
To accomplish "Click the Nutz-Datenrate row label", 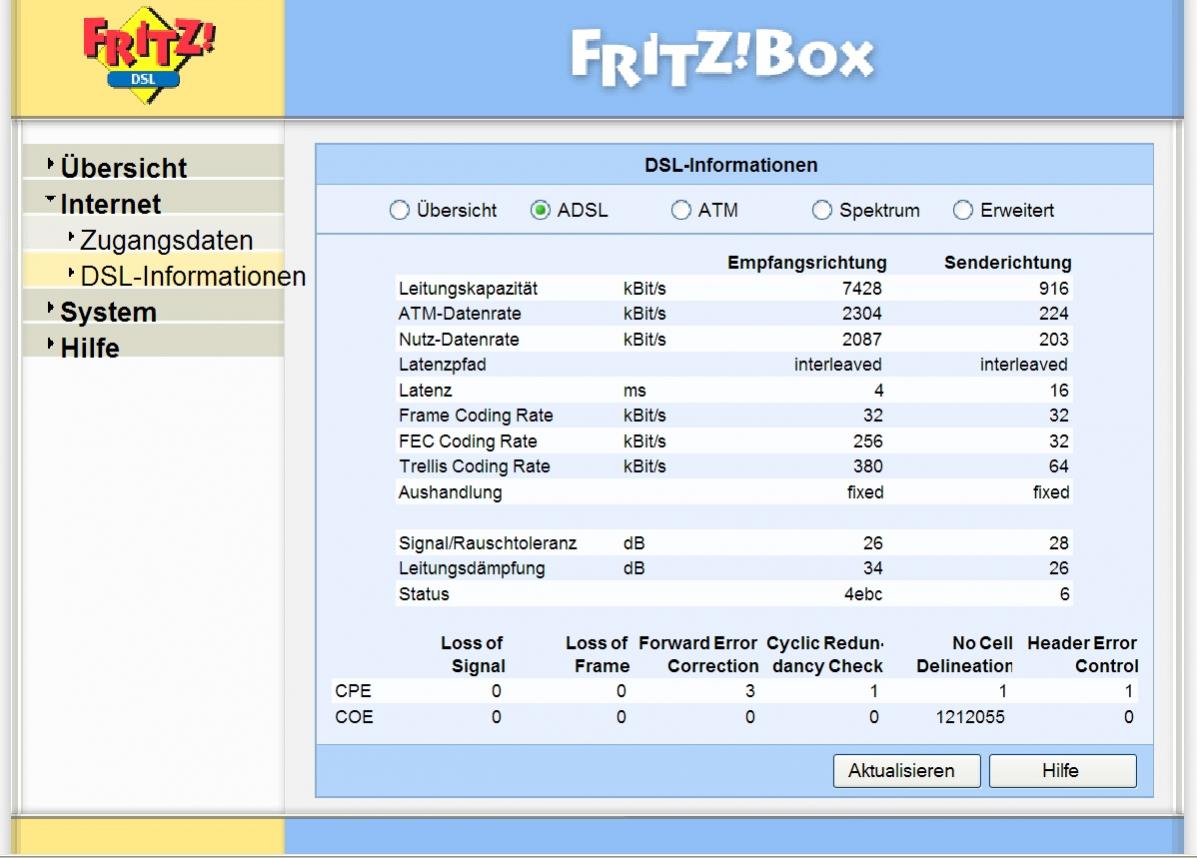I will tap(459, 339).
